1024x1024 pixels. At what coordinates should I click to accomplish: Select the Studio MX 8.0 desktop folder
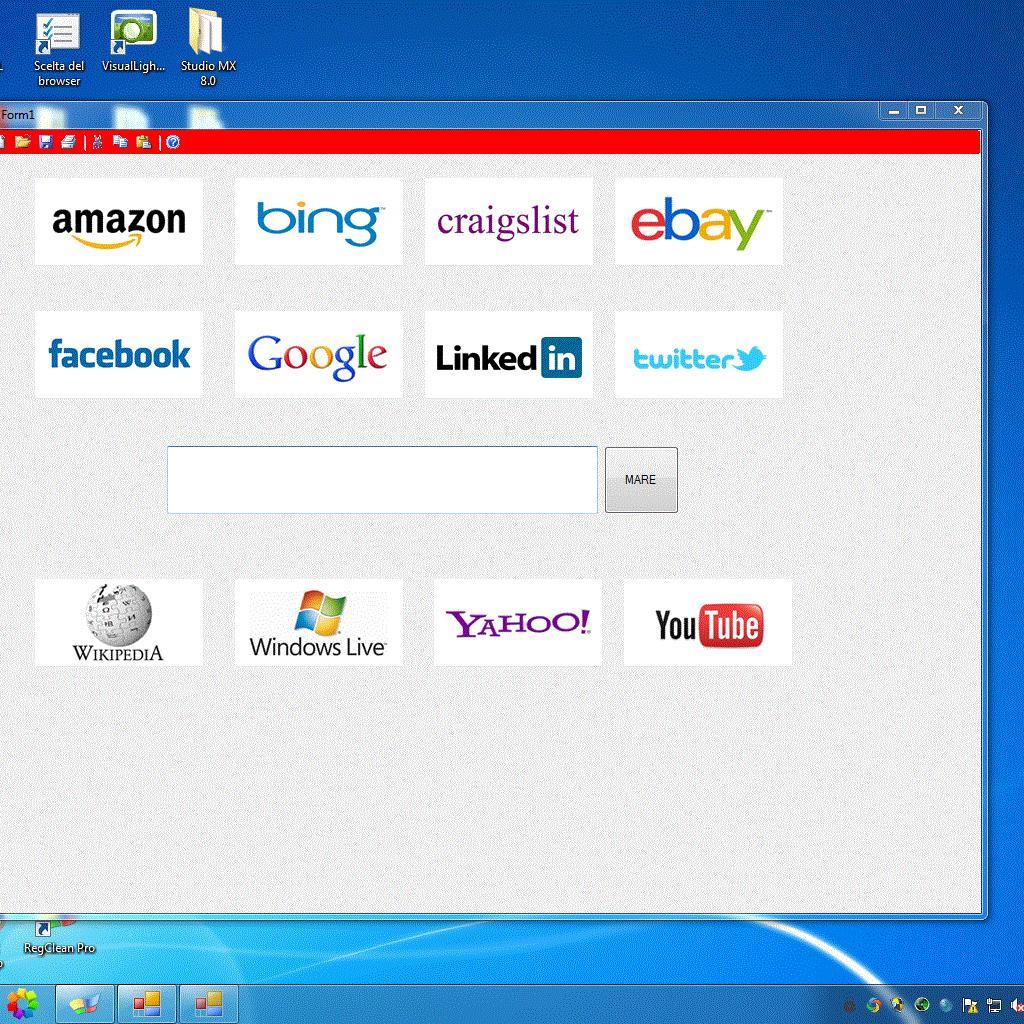[208, 48]
